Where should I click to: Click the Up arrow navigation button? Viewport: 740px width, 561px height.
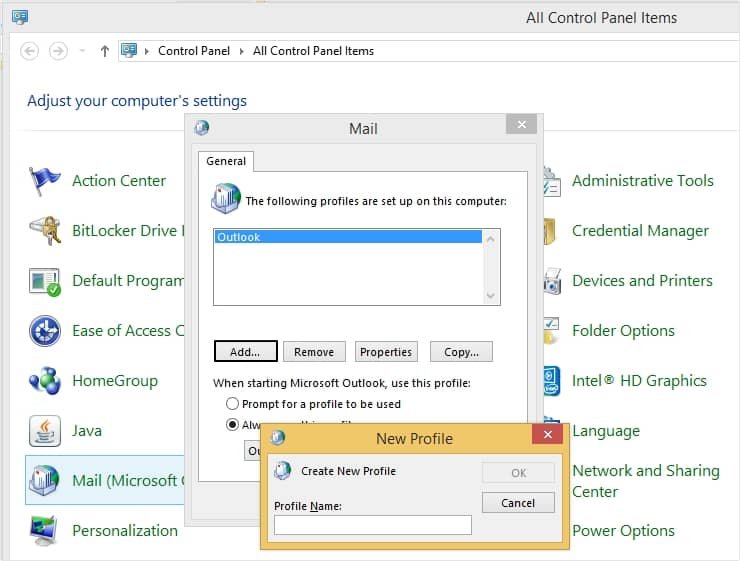[105, 51]
